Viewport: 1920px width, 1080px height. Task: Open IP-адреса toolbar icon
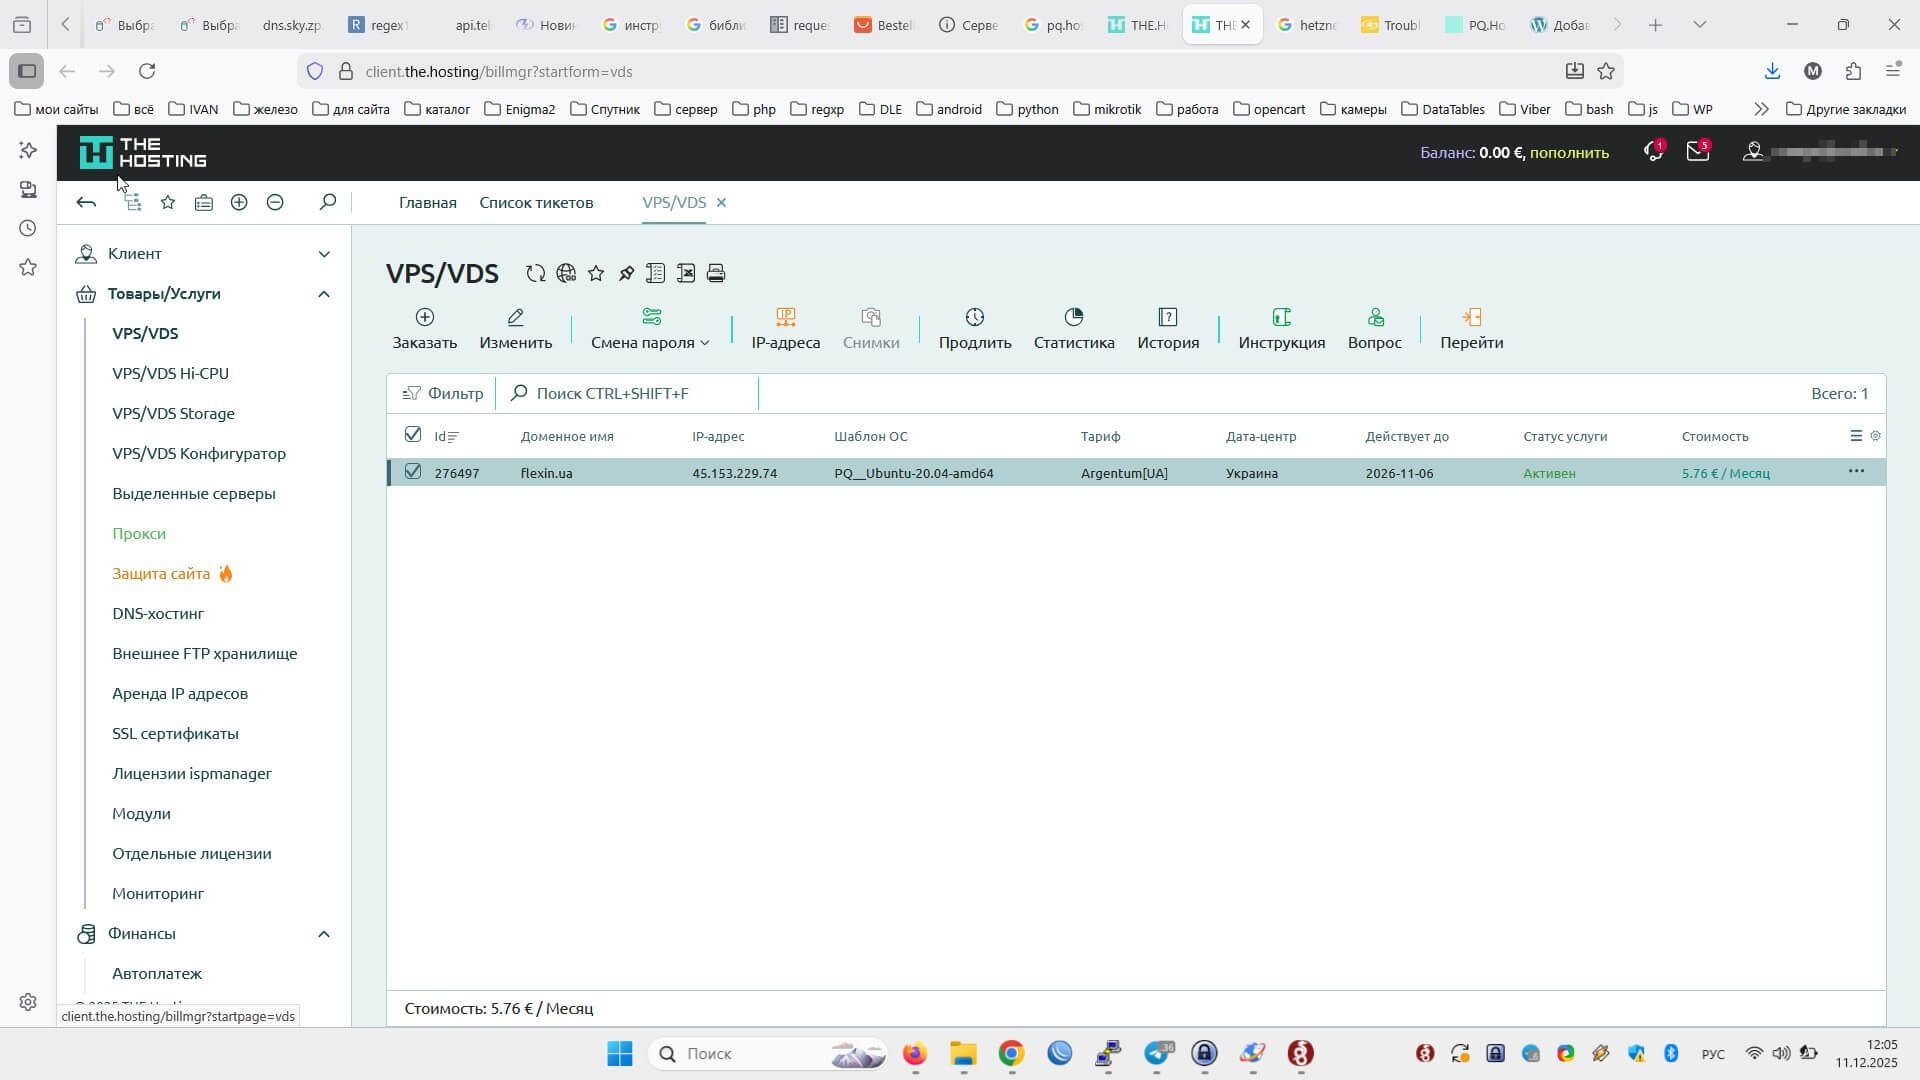point(785,318)
